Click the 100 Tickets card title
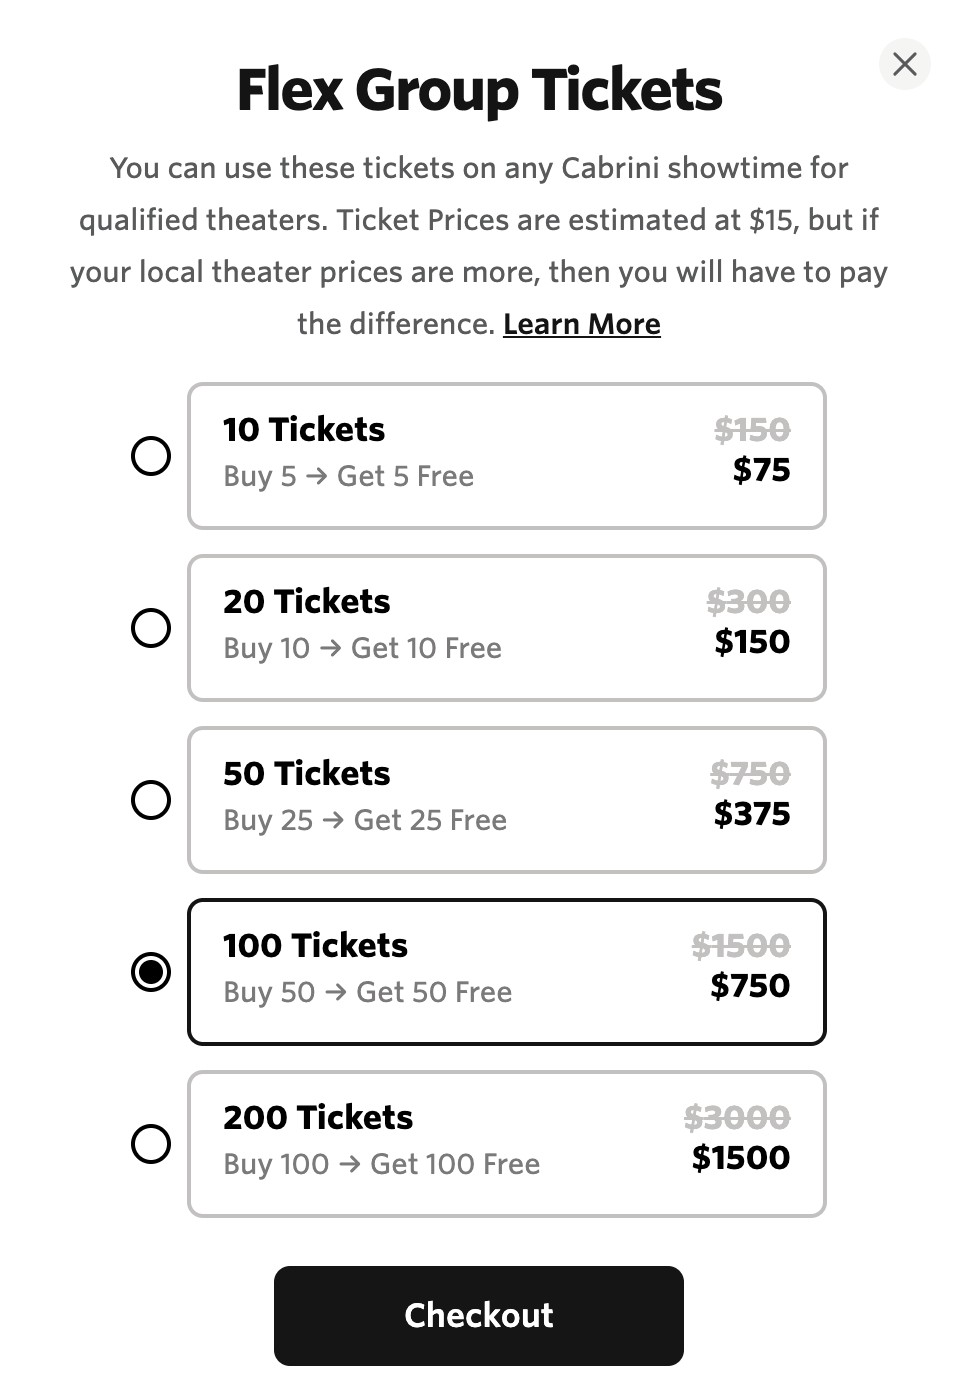The image size is (960, 1400). pyautogui.click(x=315, y=946)
